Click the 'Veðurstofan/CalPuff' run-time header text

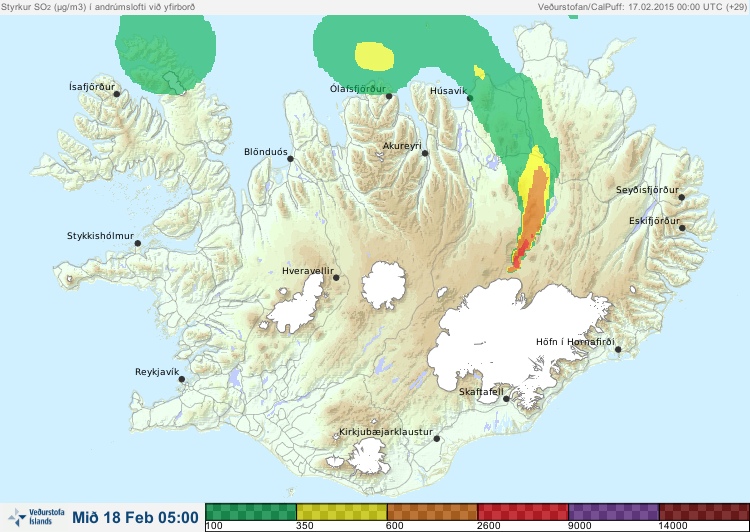pos(643,7)
